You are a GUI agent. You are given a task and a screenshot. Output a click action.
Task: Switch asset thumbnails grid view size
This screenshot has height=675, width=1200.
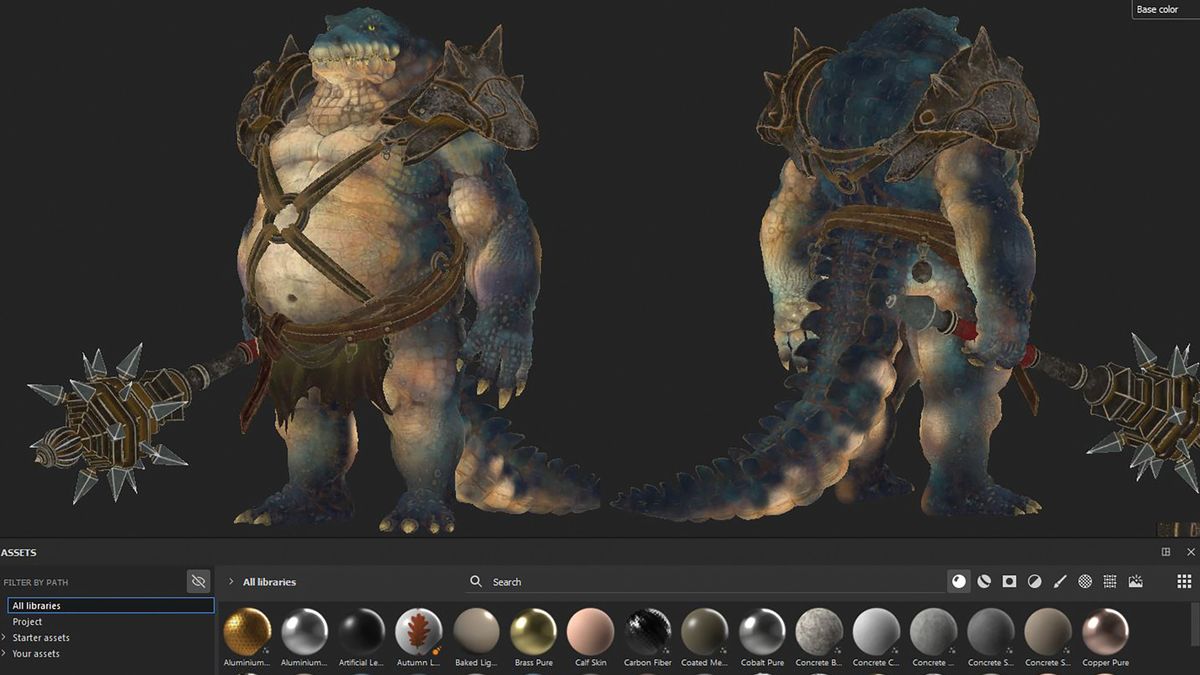pos(1184,581)
